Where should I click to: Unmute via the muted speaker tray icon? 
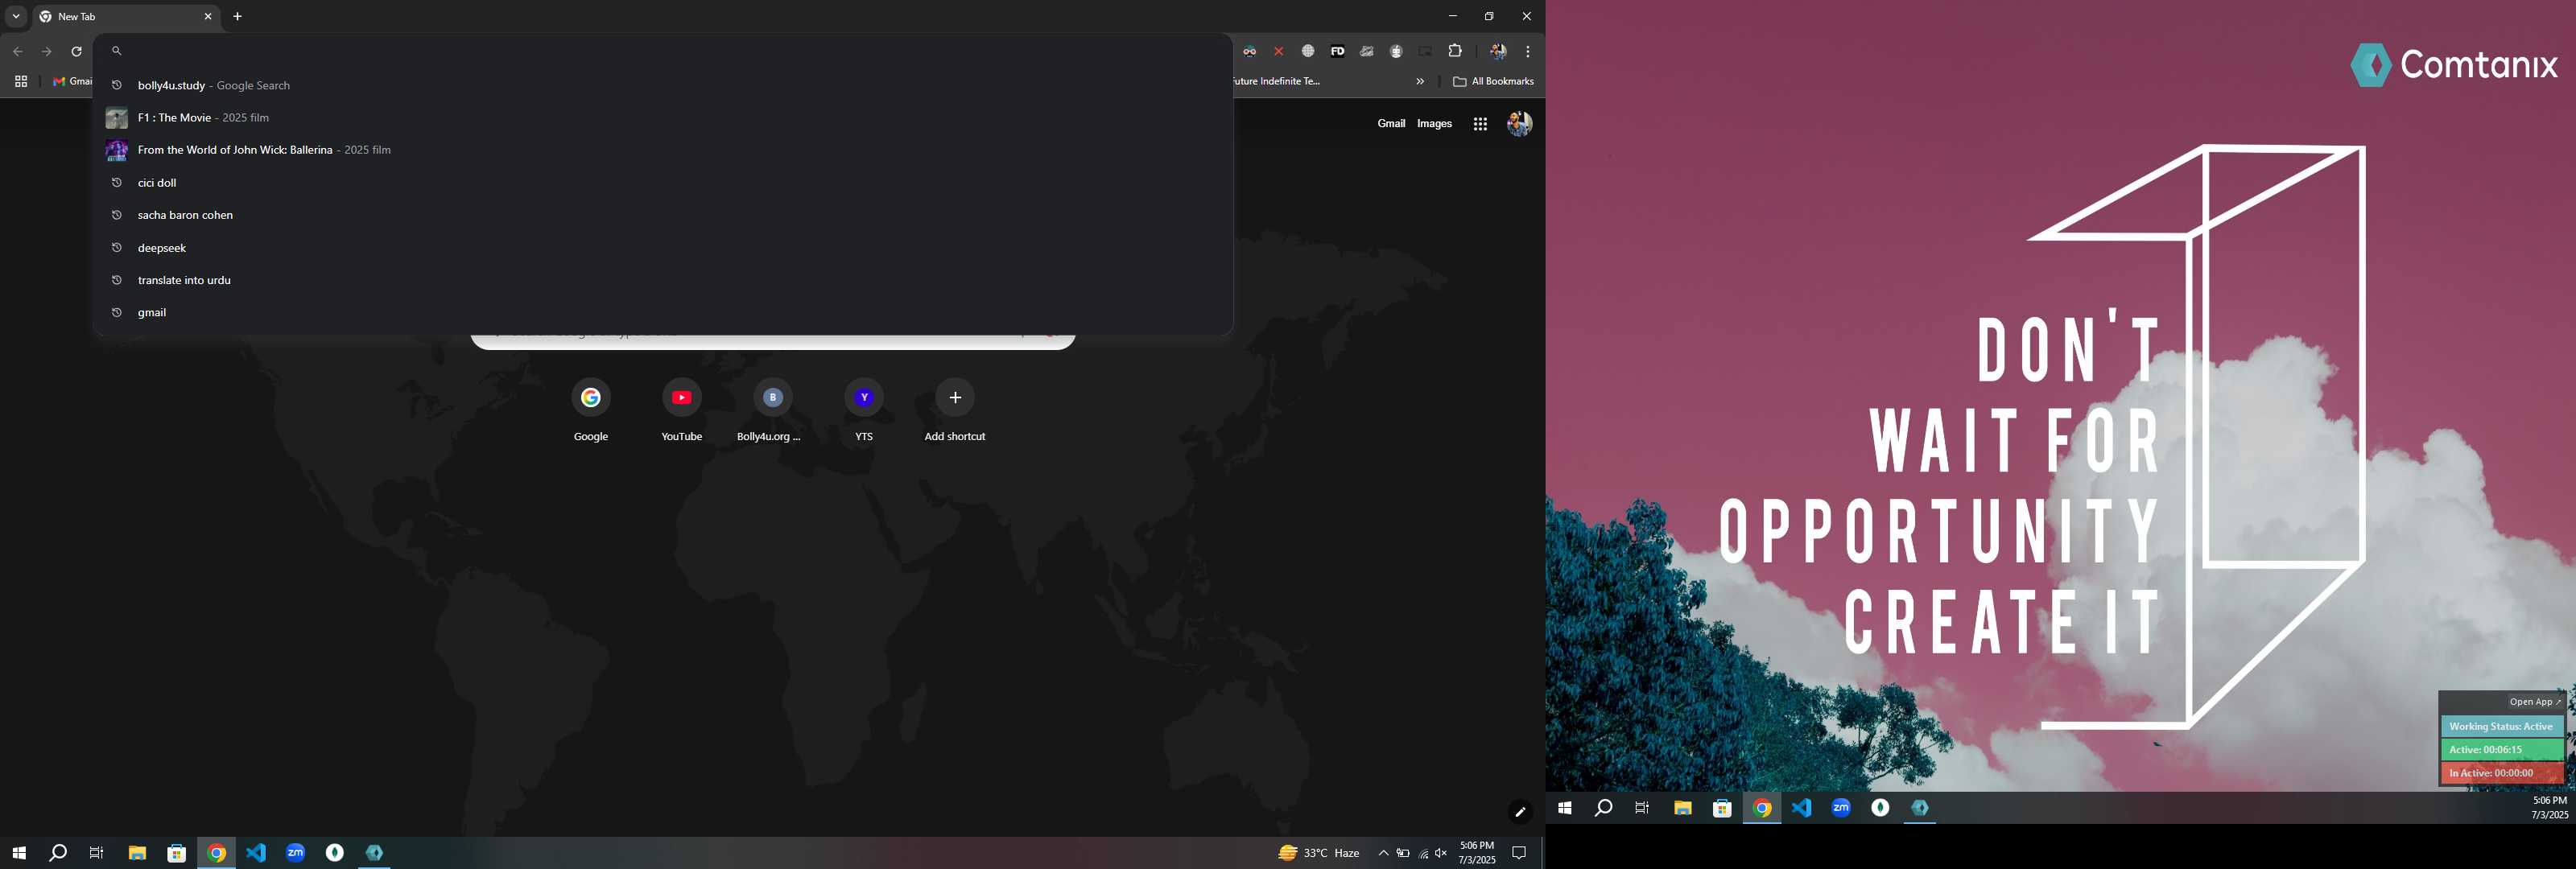[x=1441, y=853]
